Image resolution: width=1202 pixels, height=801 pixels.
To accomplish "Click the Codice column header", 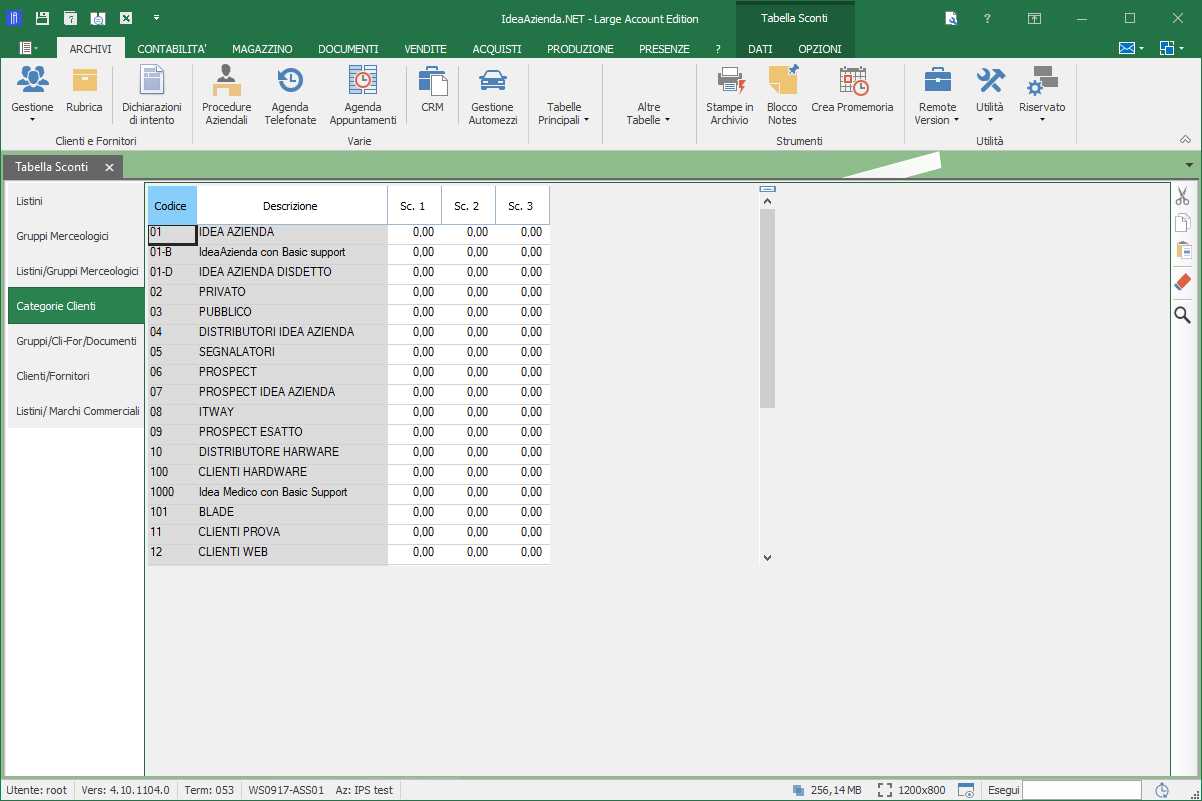I will tap(171, 206).
